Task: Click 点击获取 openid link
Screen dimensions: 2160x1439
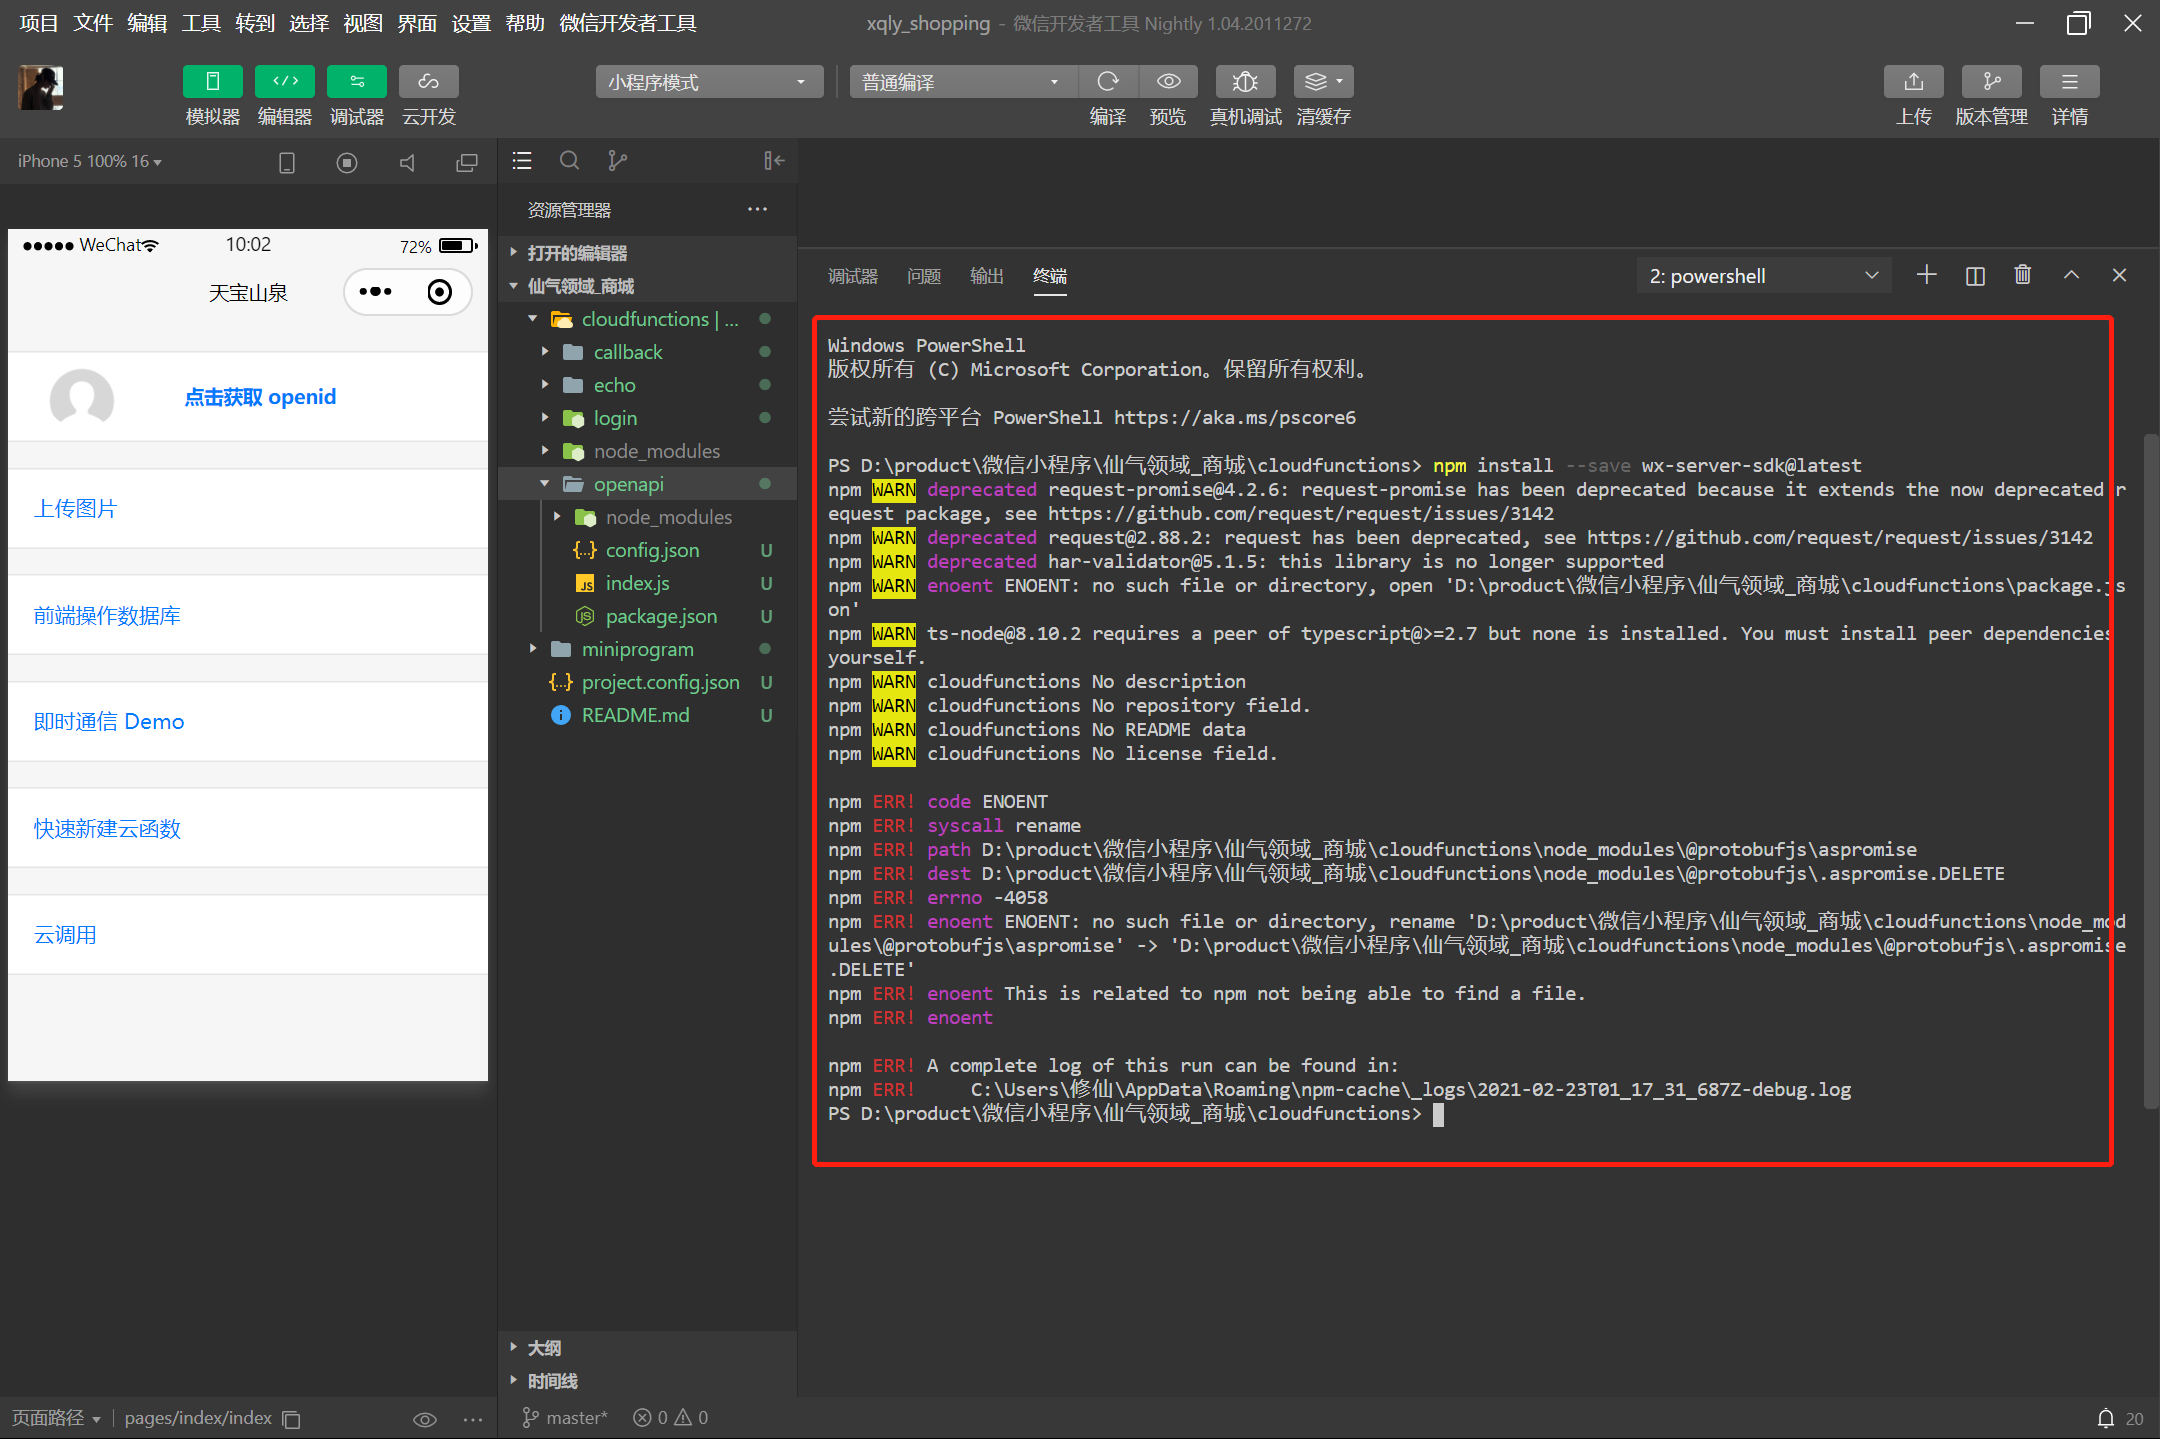Action: point(260,397)
